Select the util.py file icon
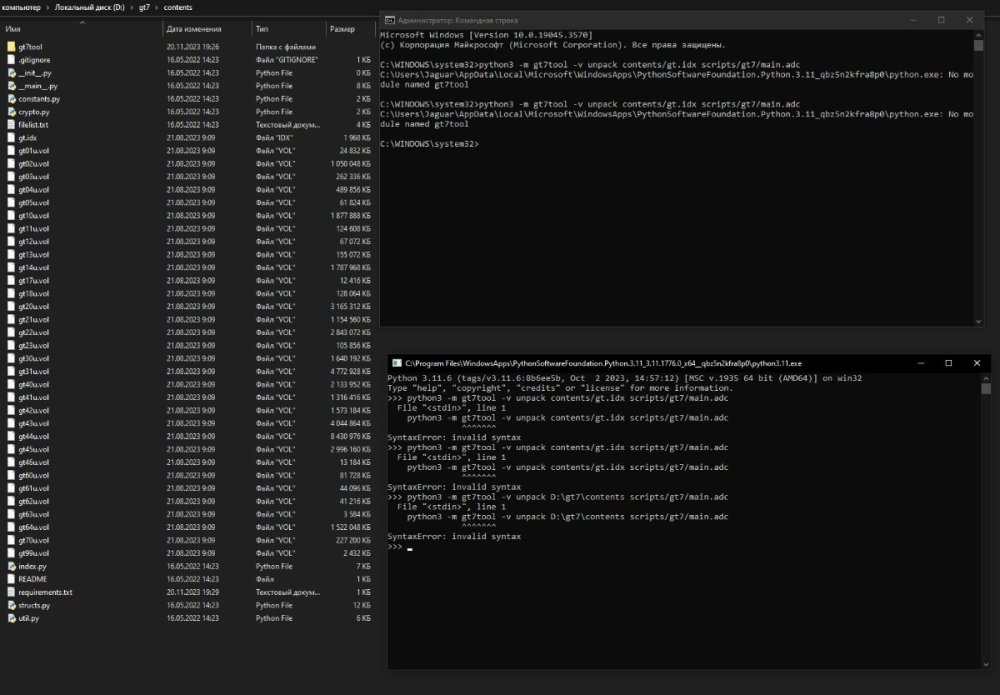The width and height of the screenshot is (1000, 695). [x=11, y=618]
